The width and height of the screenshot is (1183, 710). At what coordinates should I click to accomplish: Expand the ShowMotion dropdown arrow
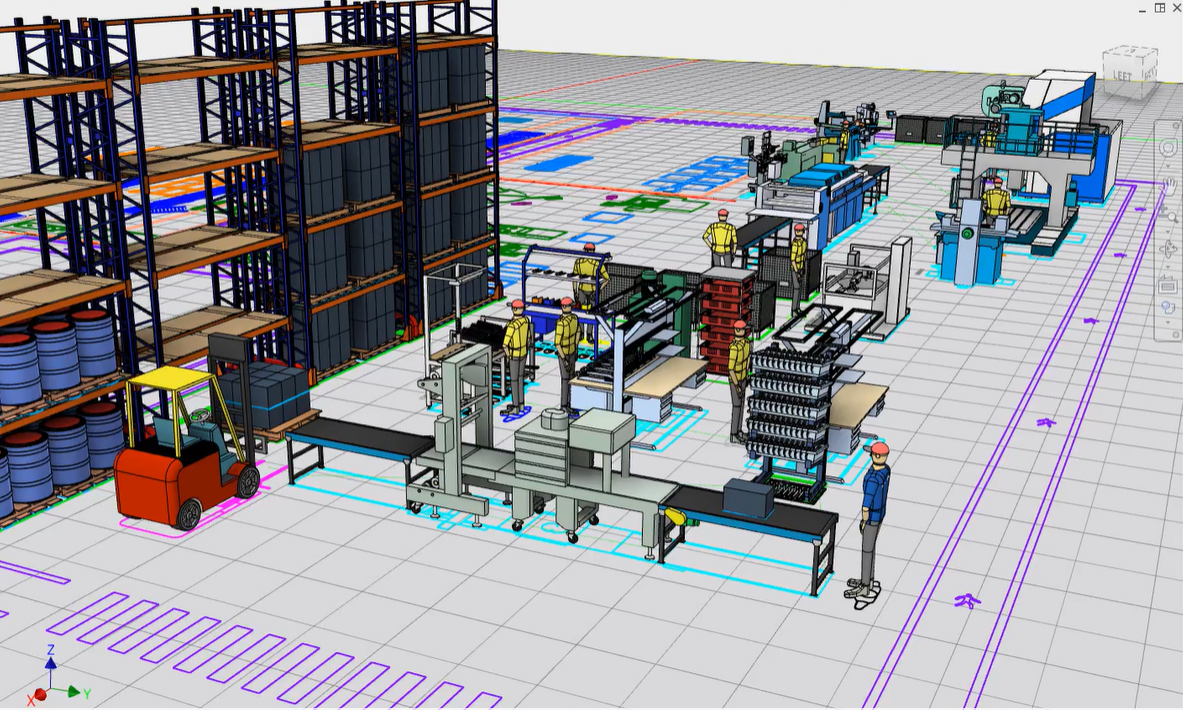click(x=1168, y=322)
